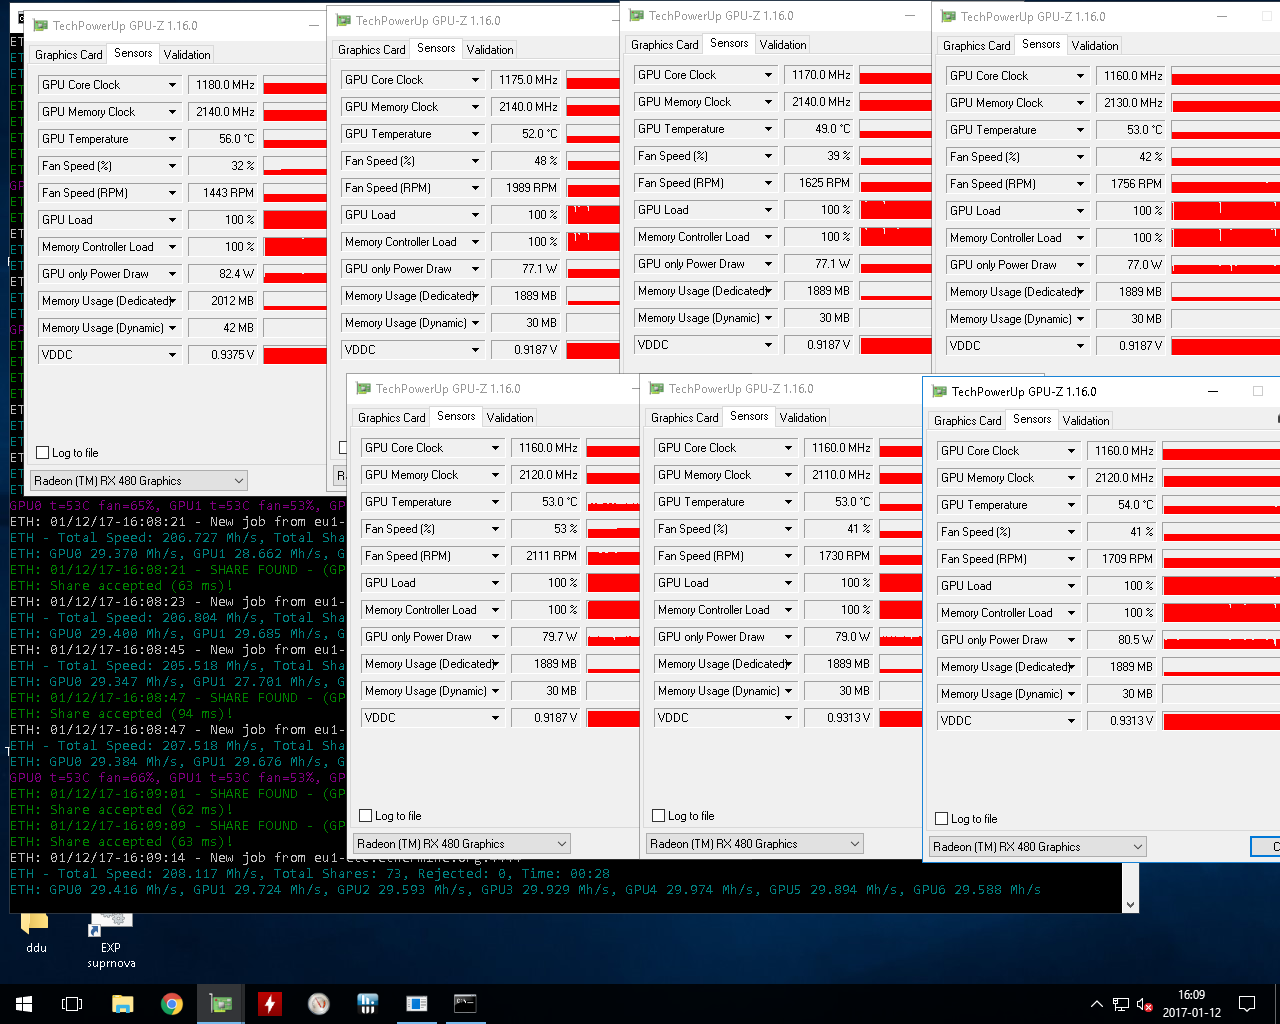Click the blue bars taskbar icon
The image size is (1280, 1024).
[367, 1003]
